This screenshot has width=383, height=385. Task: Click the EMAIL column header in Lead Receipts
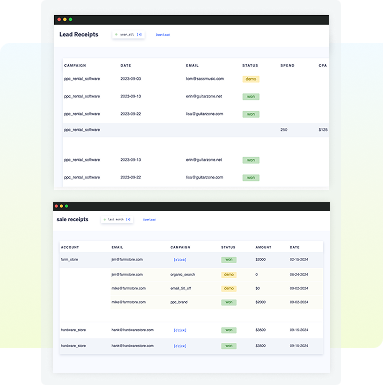point(192,66)
